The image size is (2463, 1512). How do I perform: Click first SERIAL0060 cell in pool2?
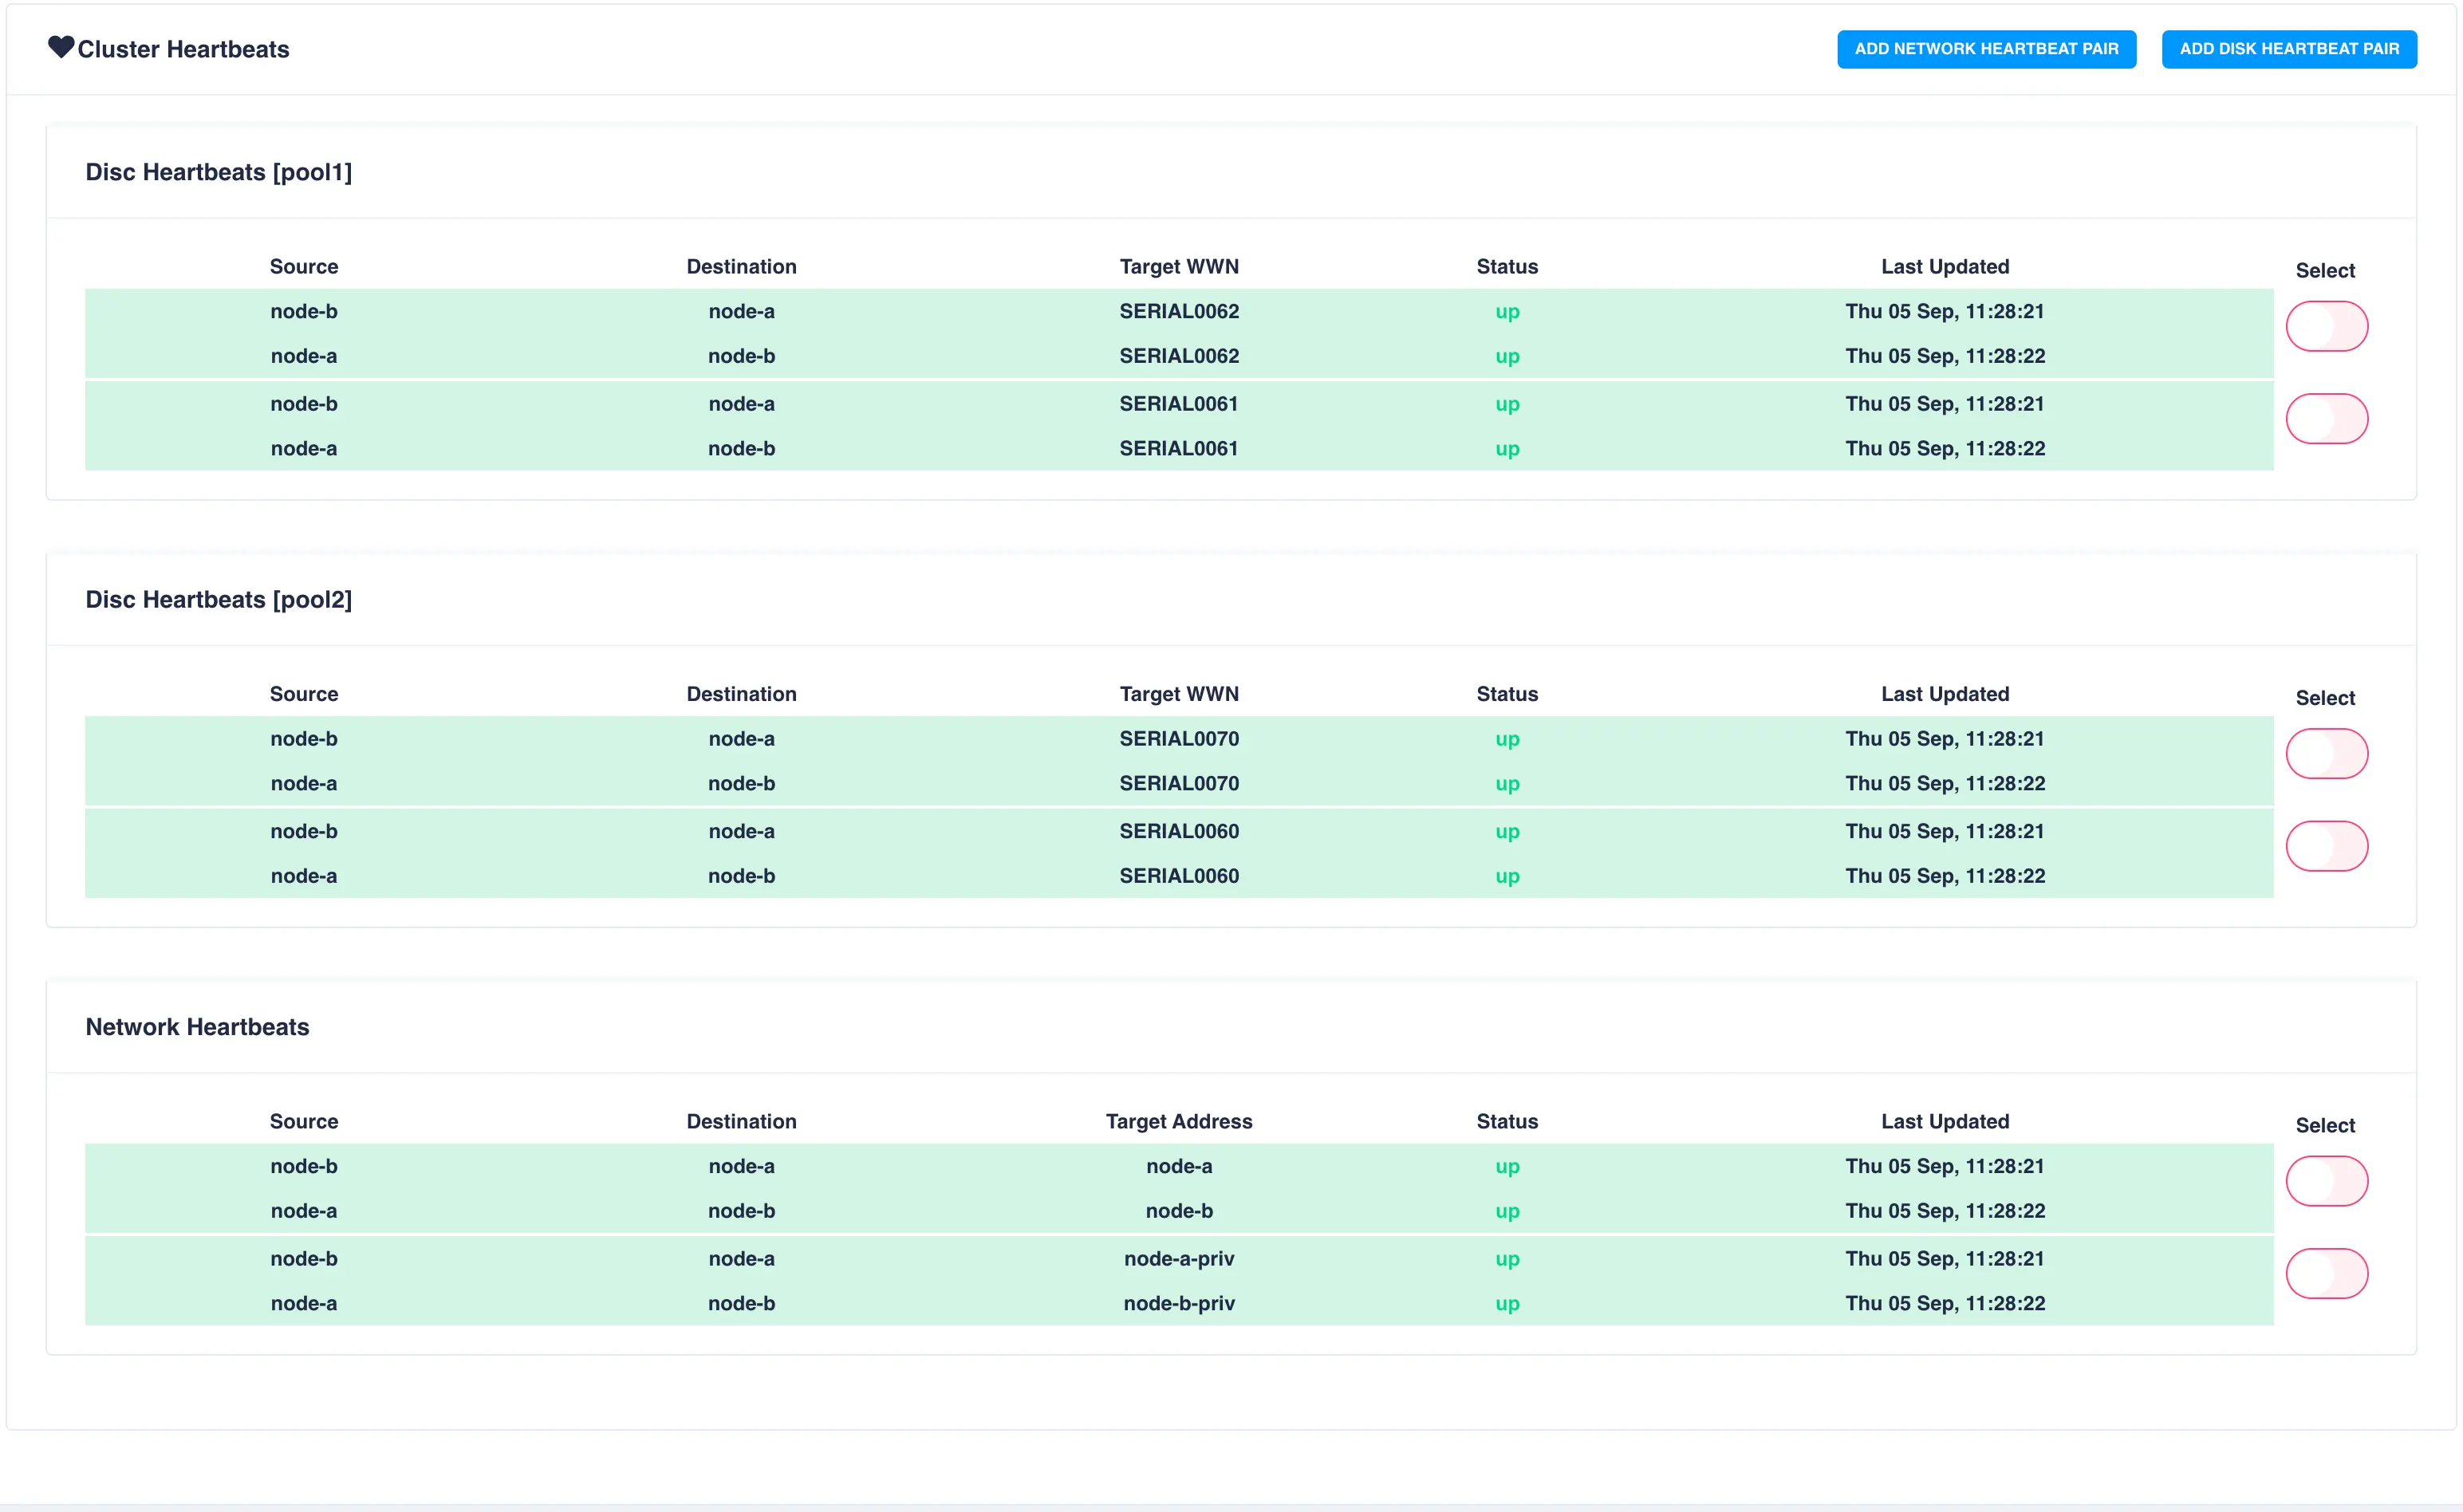(x=1179, y=831)
